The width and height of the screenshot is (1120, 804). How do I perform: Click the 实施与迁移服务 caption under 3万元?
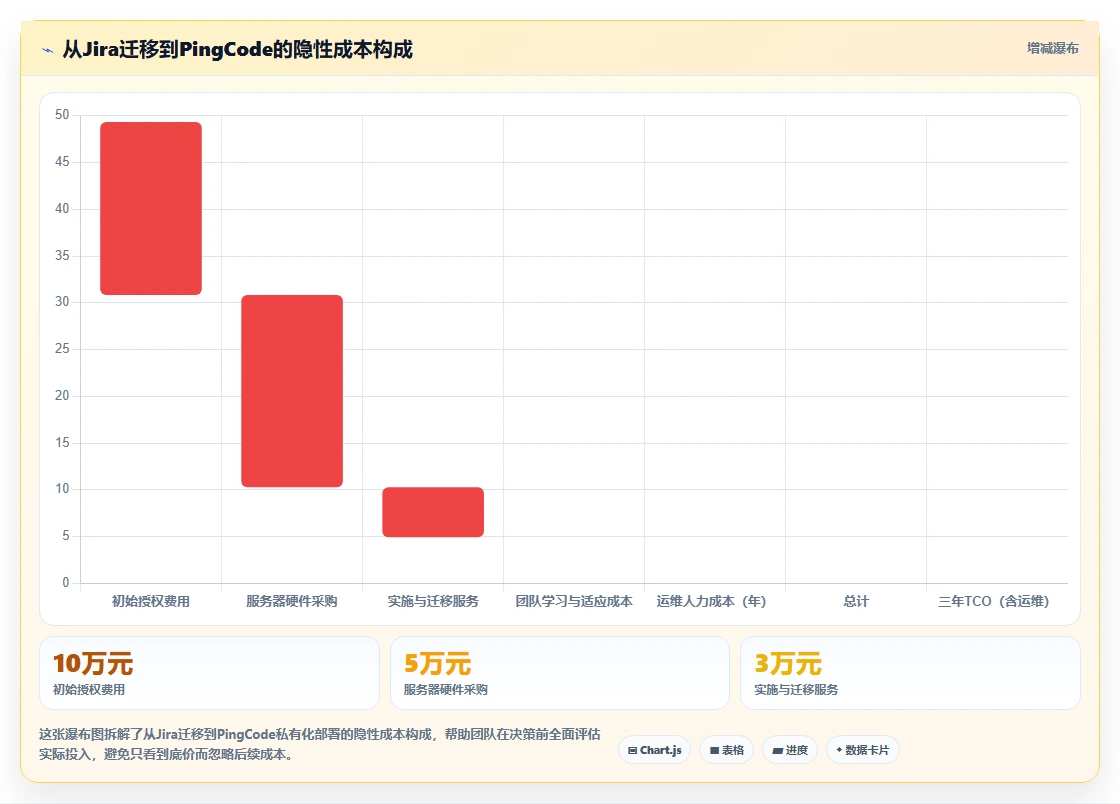pyautogui.click(x=796, y=690)
